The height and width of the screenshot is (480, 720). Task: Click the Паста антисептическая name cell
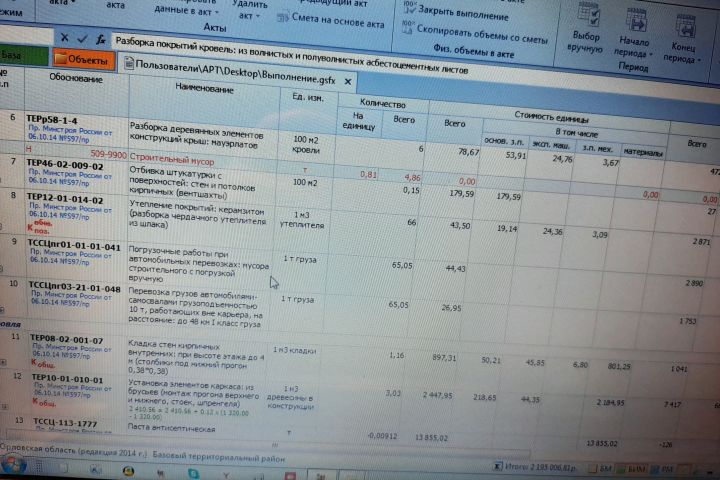(x=171, y=428)
